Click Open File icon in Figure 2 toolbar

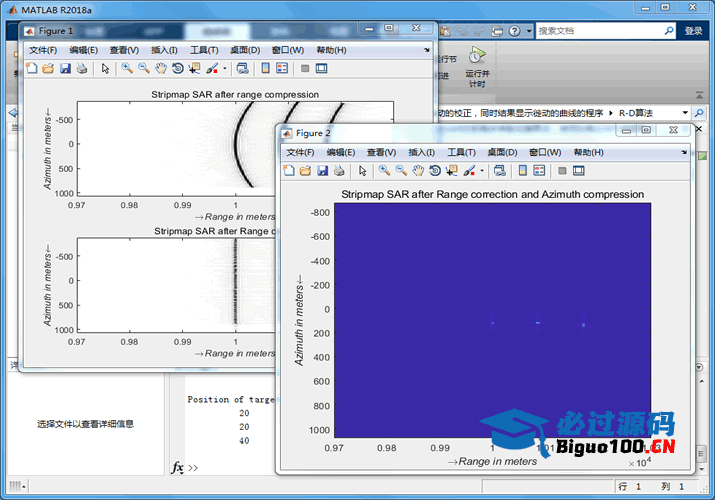(x=305, y=171)
